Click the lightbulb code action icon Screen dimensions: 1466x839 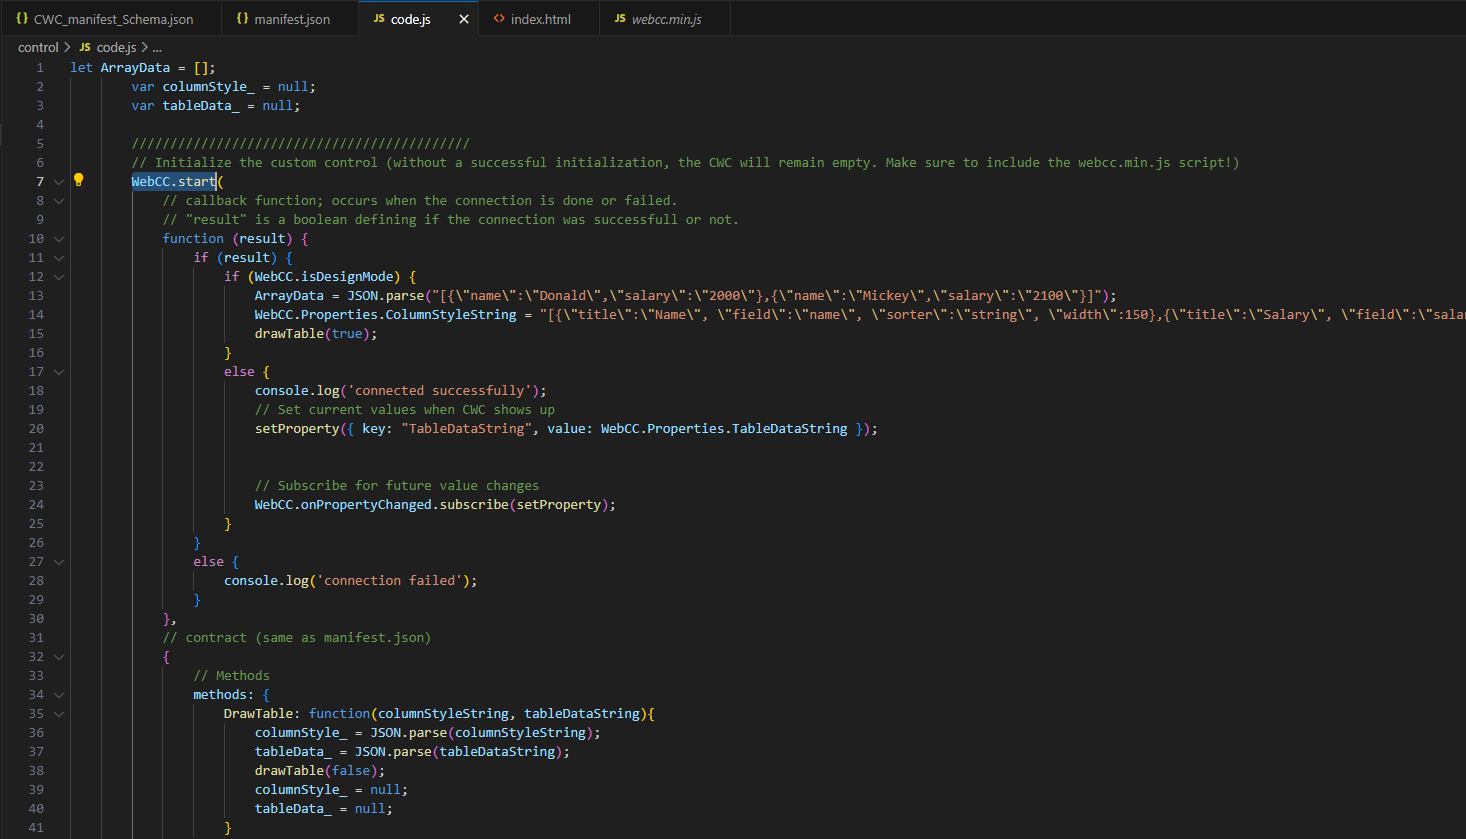(x=78, y=180)
